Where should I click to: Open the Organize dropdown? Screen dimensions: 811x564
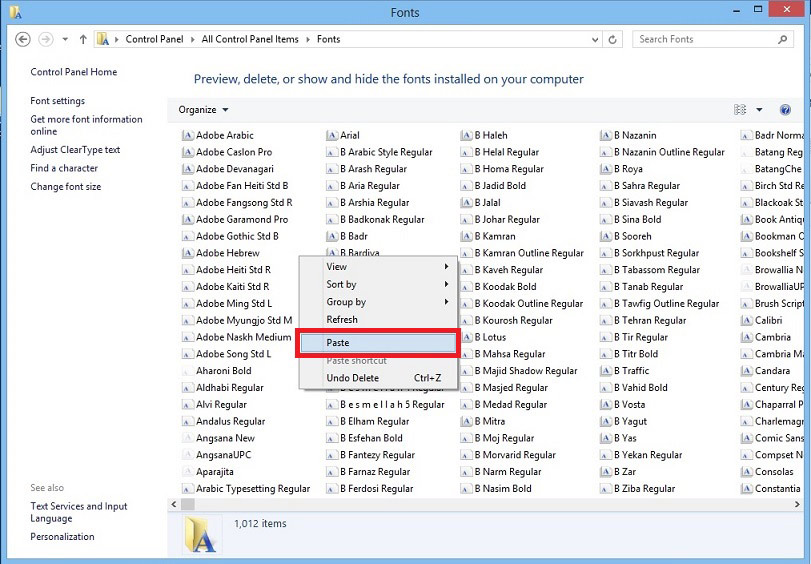coord(203,110)
